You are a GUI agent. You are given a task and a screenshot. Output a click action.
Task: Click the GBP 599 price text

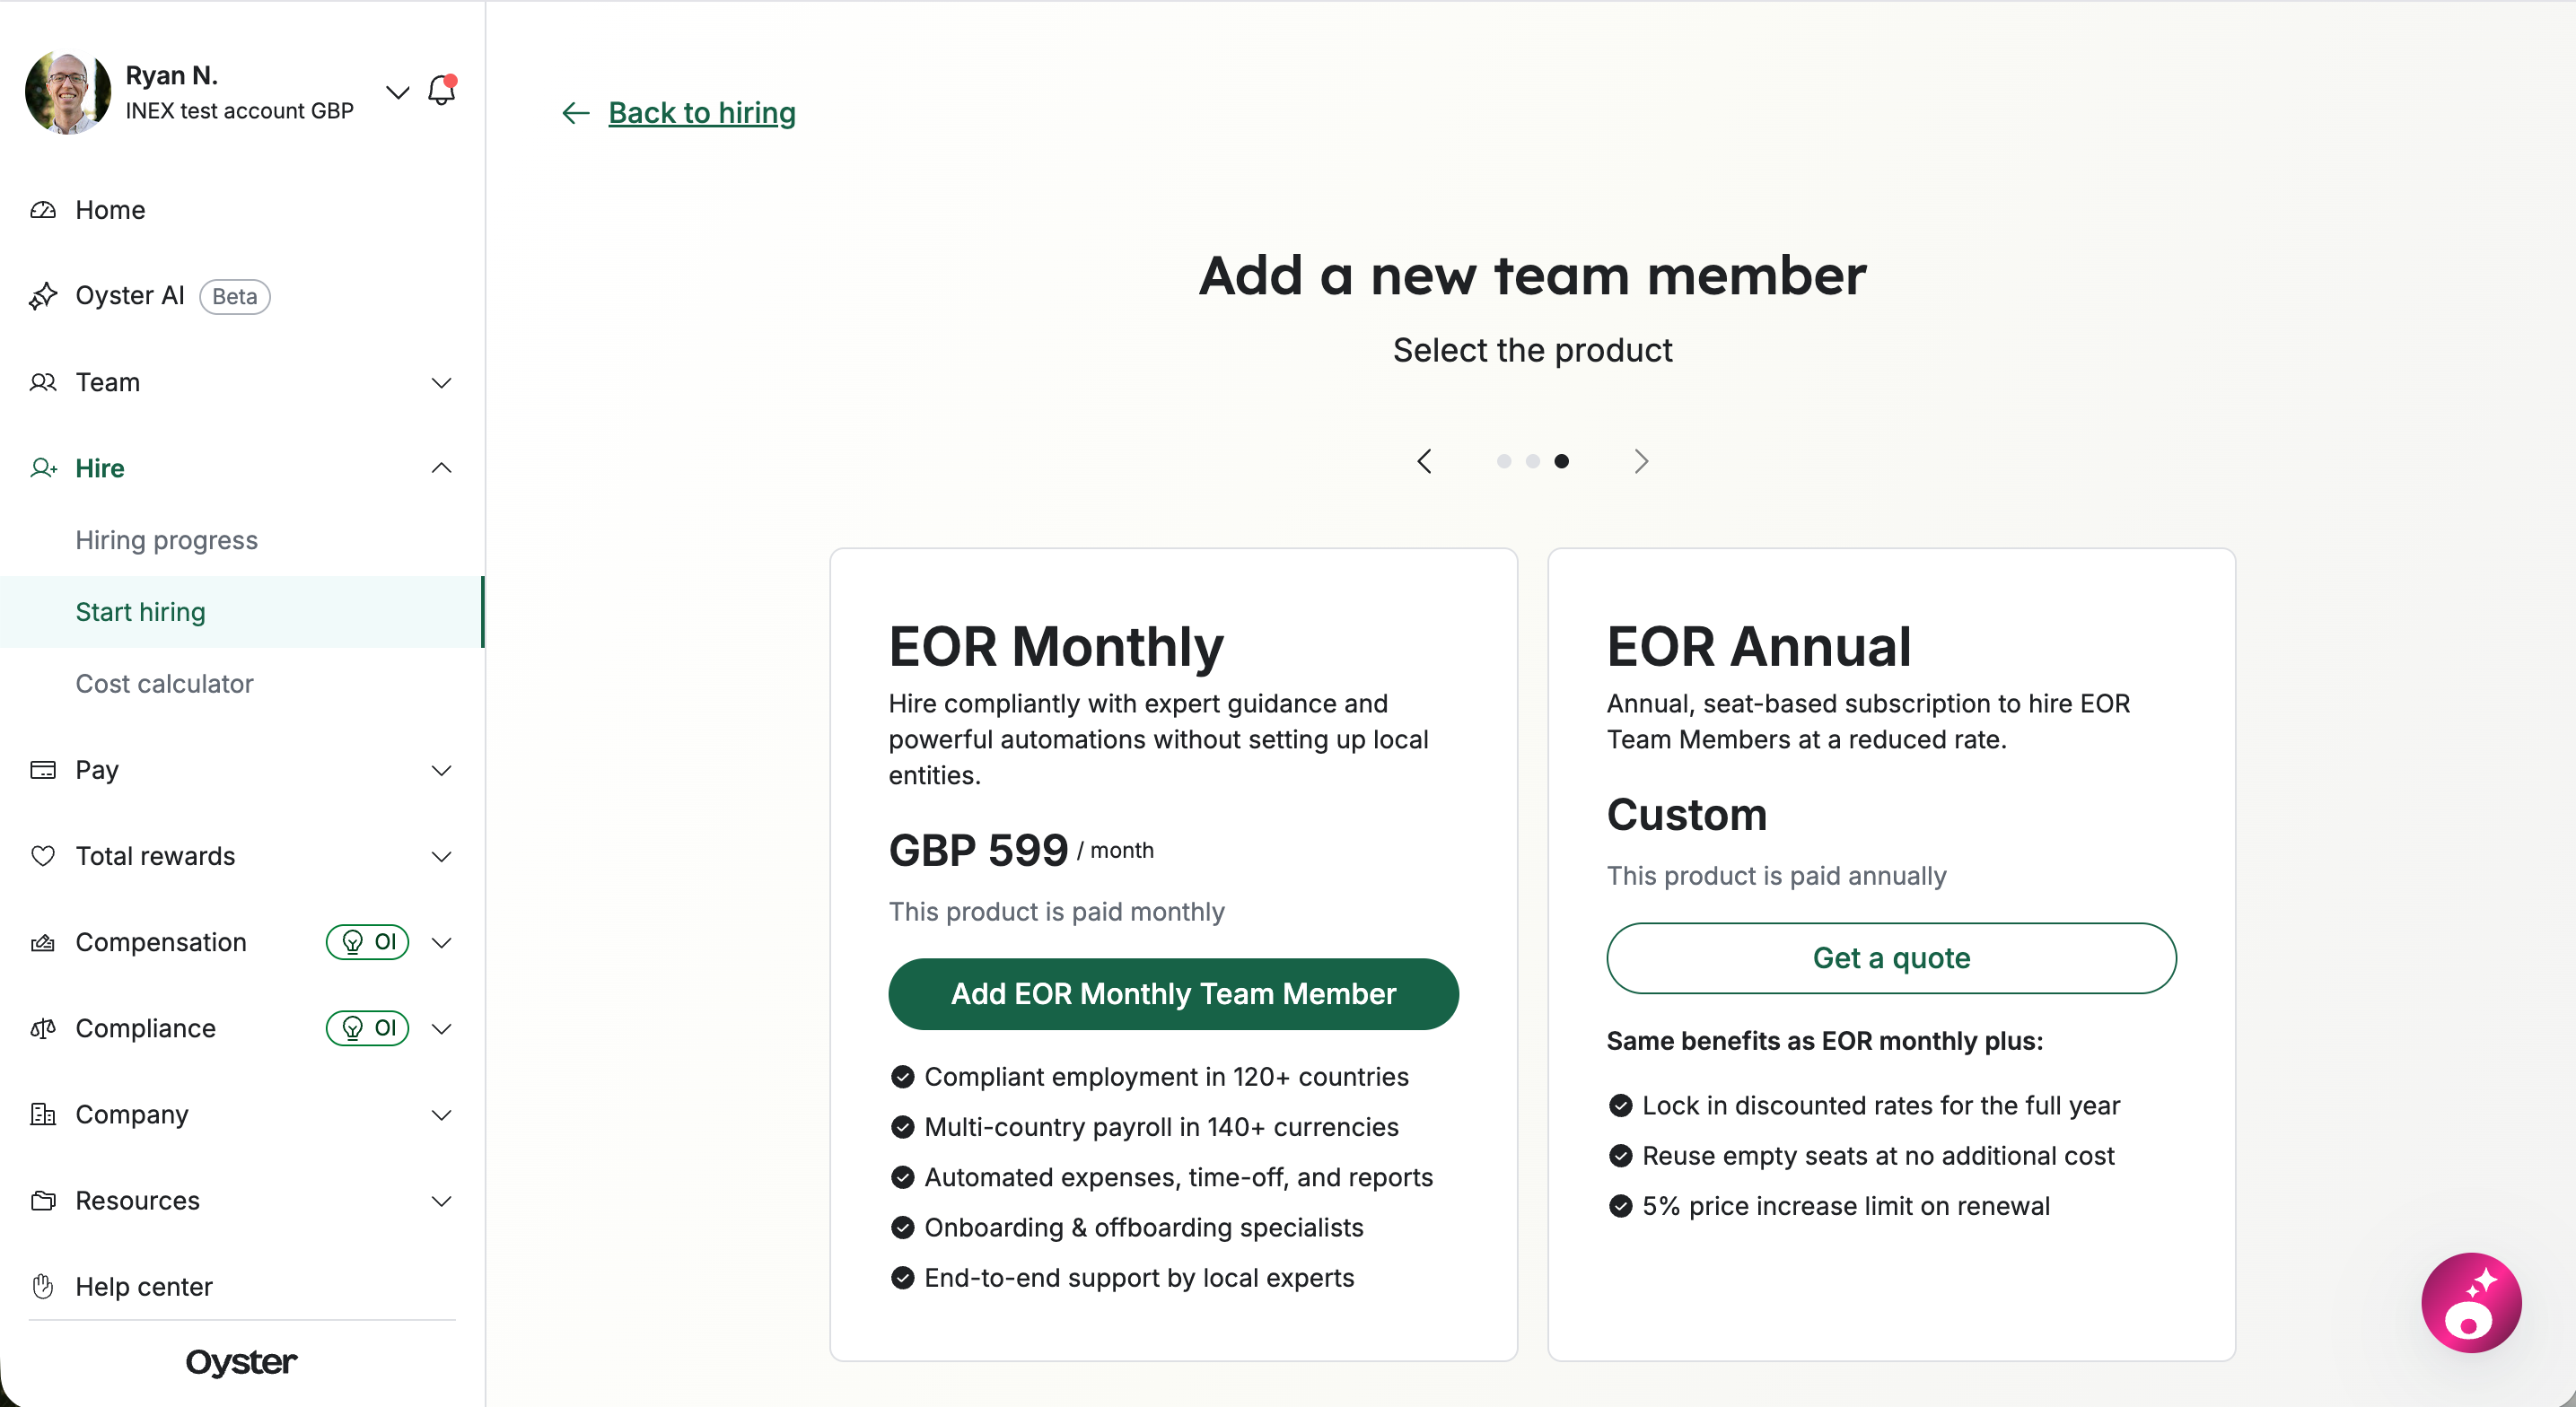(978, 850)
